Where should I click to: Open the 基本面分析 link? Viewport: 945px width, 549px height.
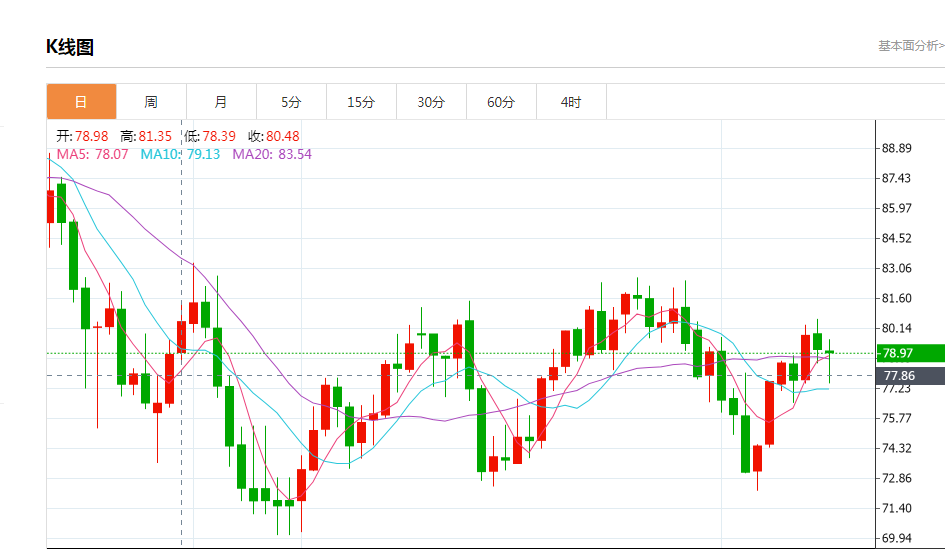pos(910,46)
